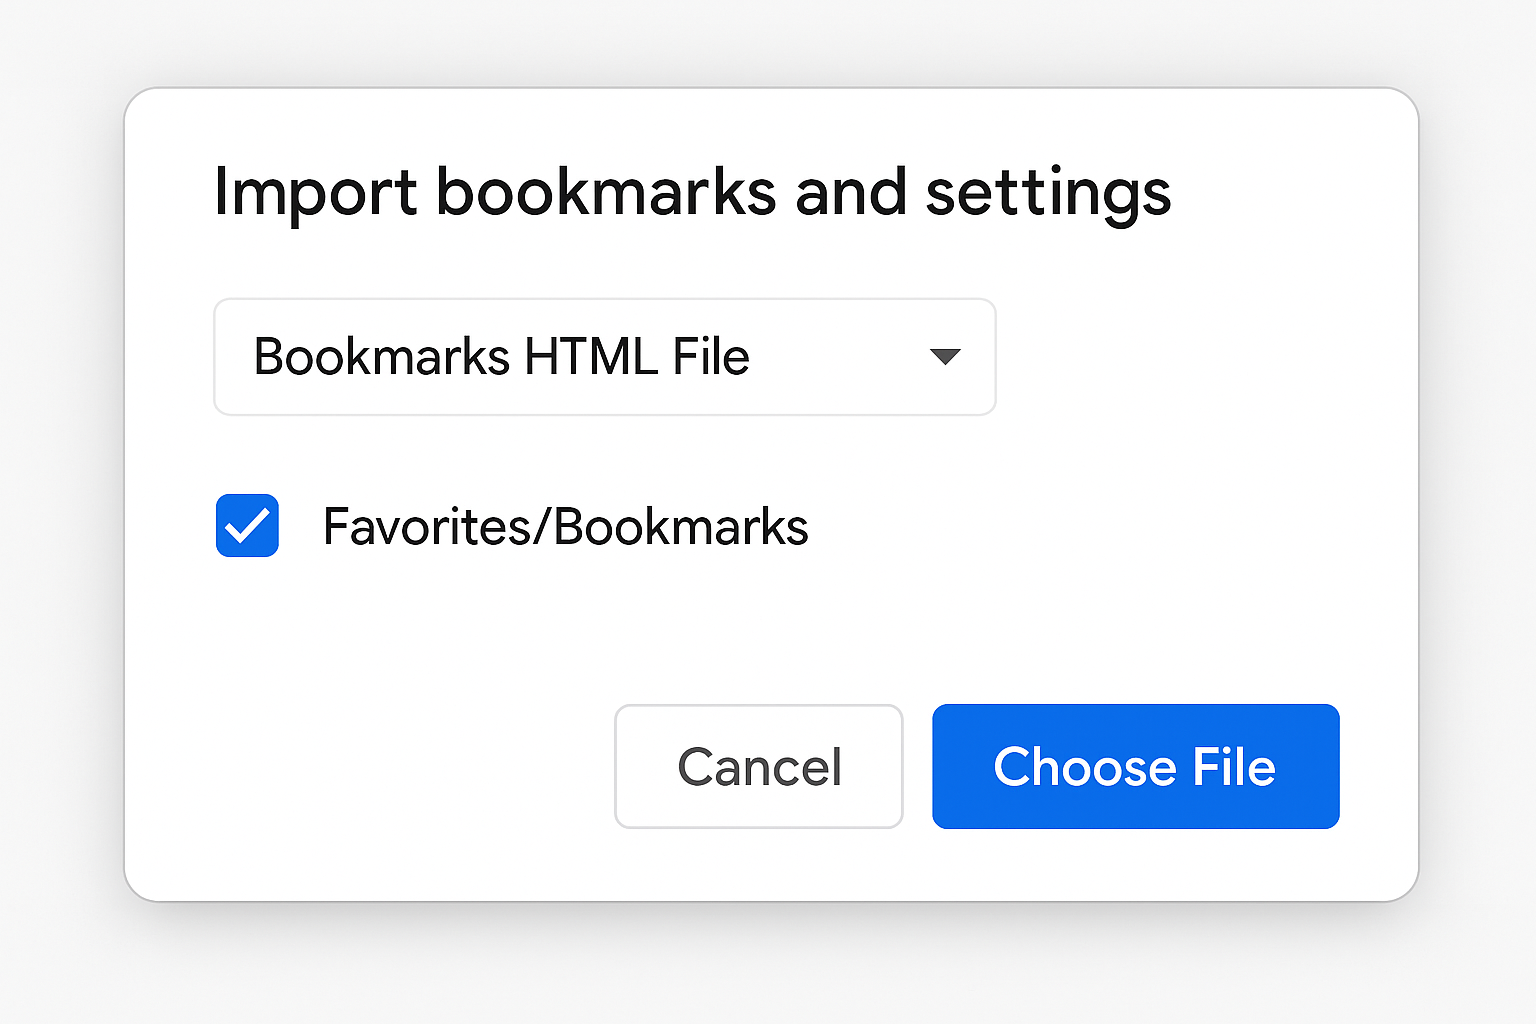The width and height of the screenshot is (1536, 1024).
Task: Click the dialog title Import bookmarks and settings
Action: pos(693,192)
